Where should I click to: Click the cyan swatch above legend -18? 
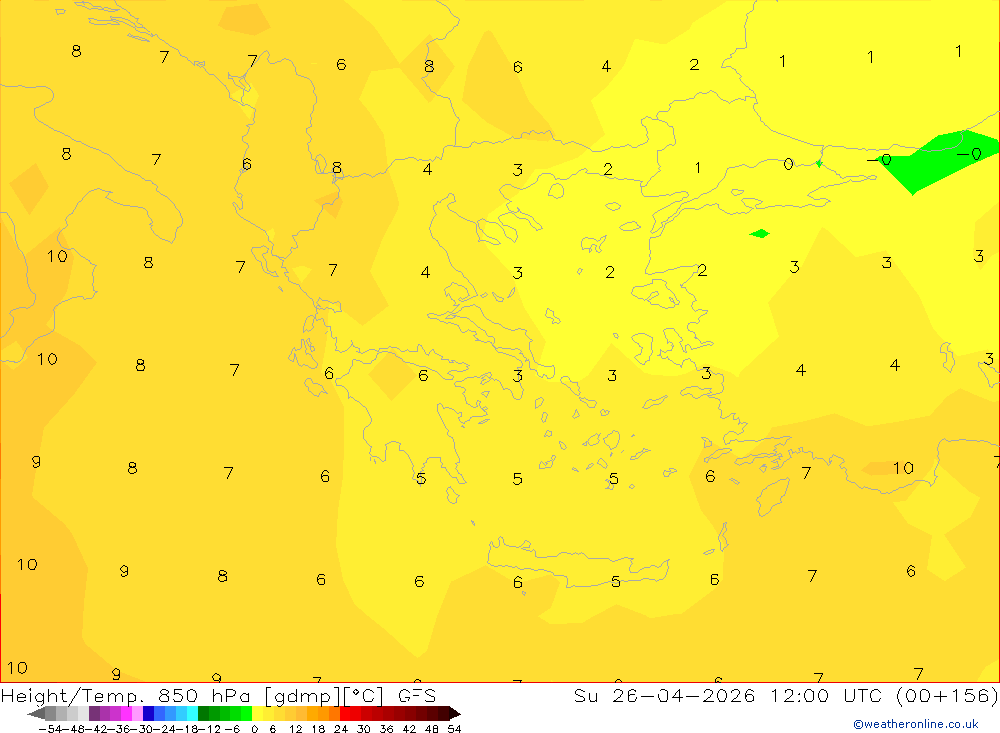[192, 714]
